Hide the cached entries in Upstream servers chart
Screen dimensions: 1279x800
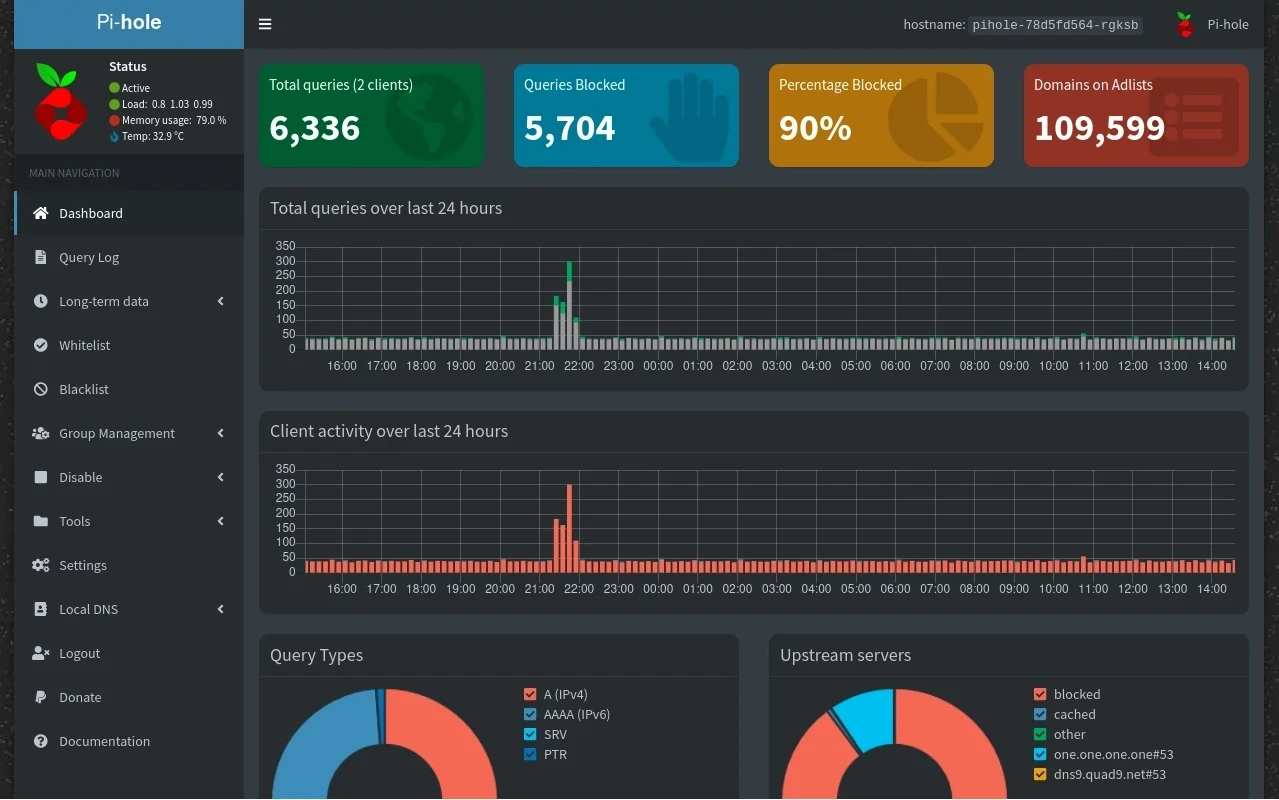coord(1074,714)
